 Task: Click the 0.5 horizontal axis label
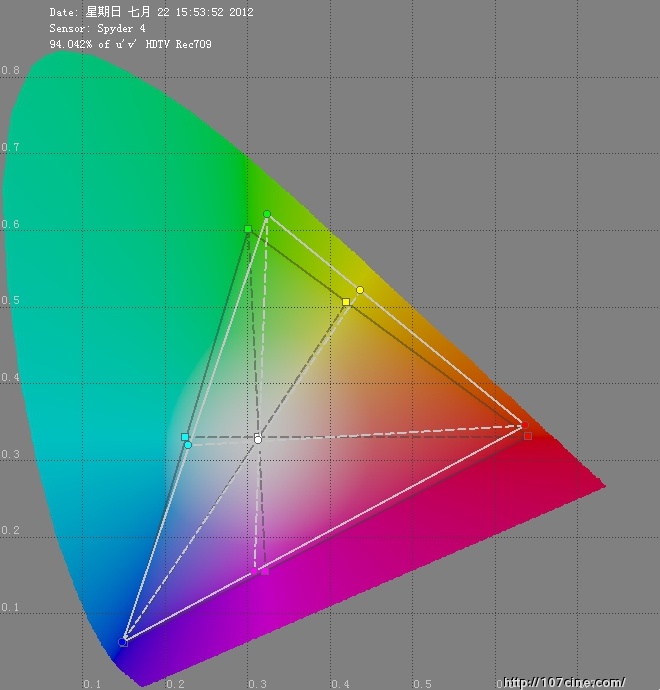coord(426,684)
